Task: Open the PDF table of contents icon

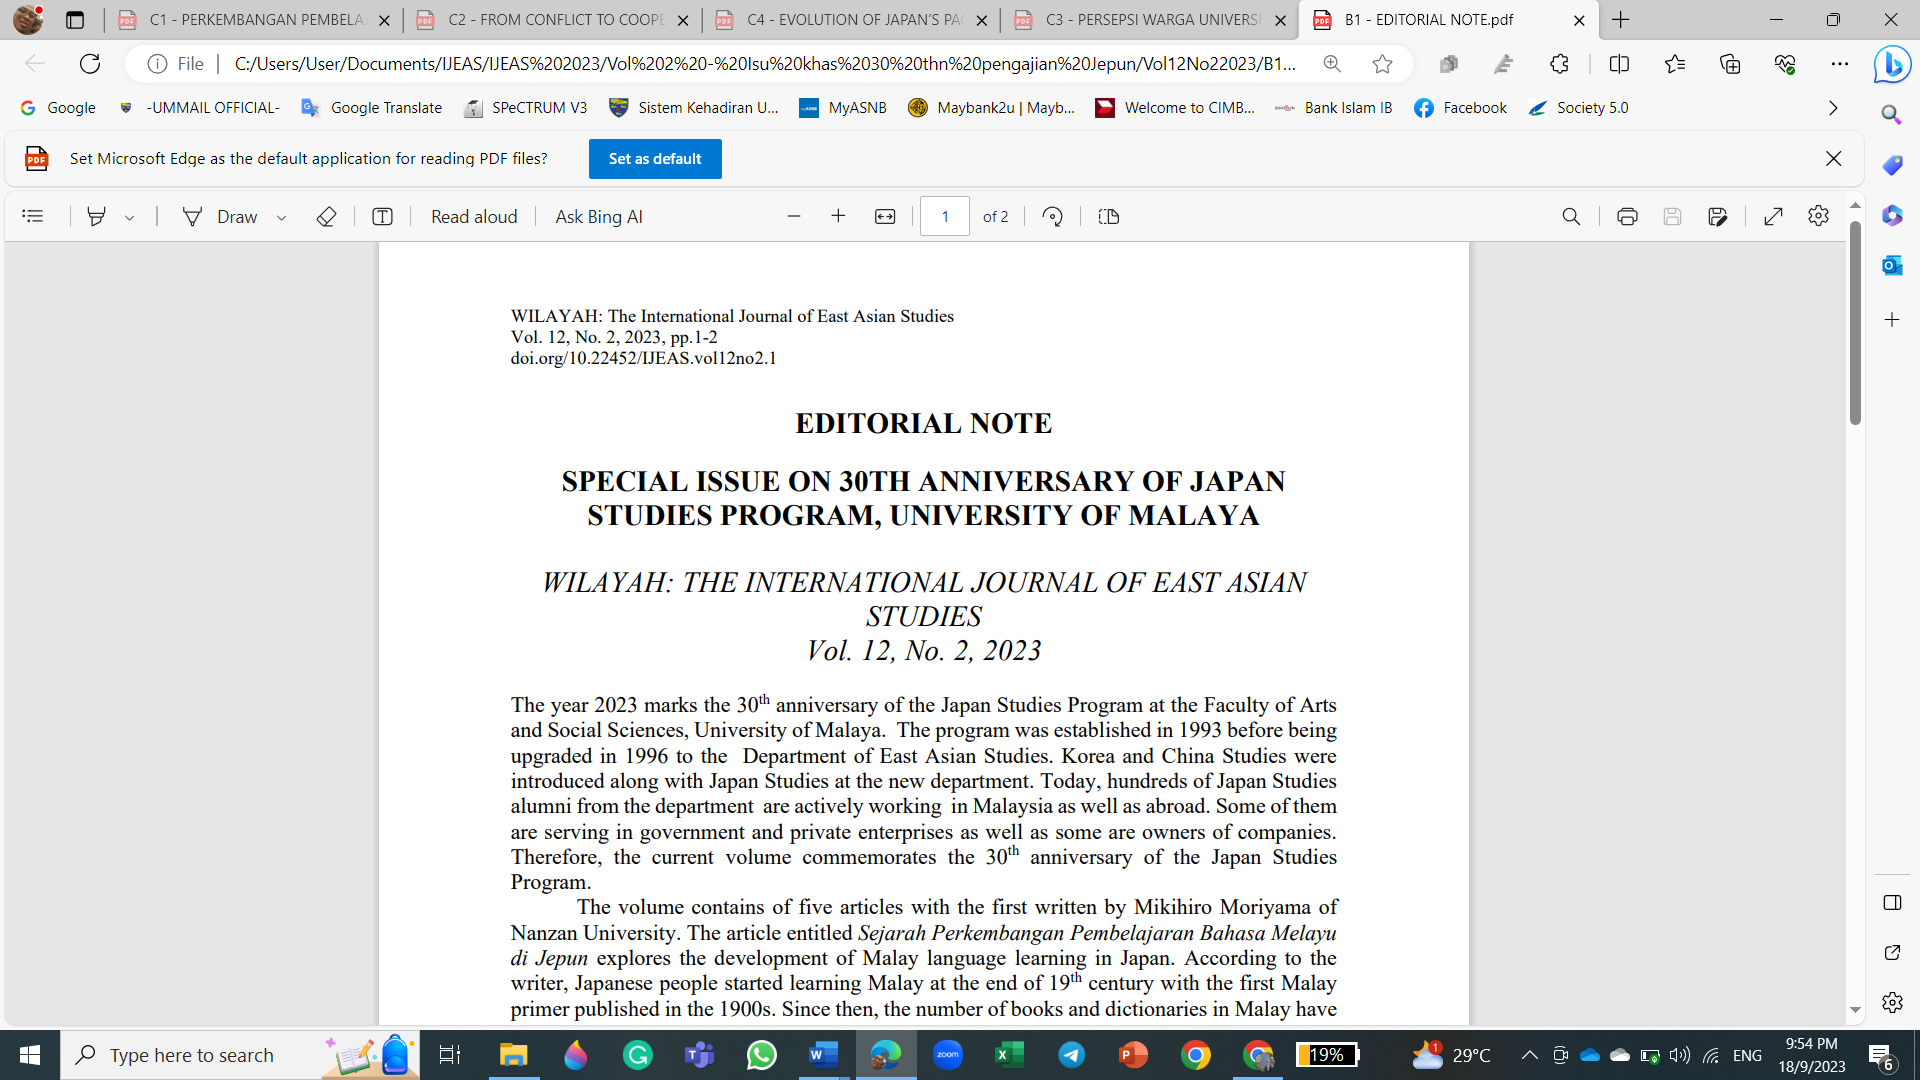Action: (x=33, y=216)
